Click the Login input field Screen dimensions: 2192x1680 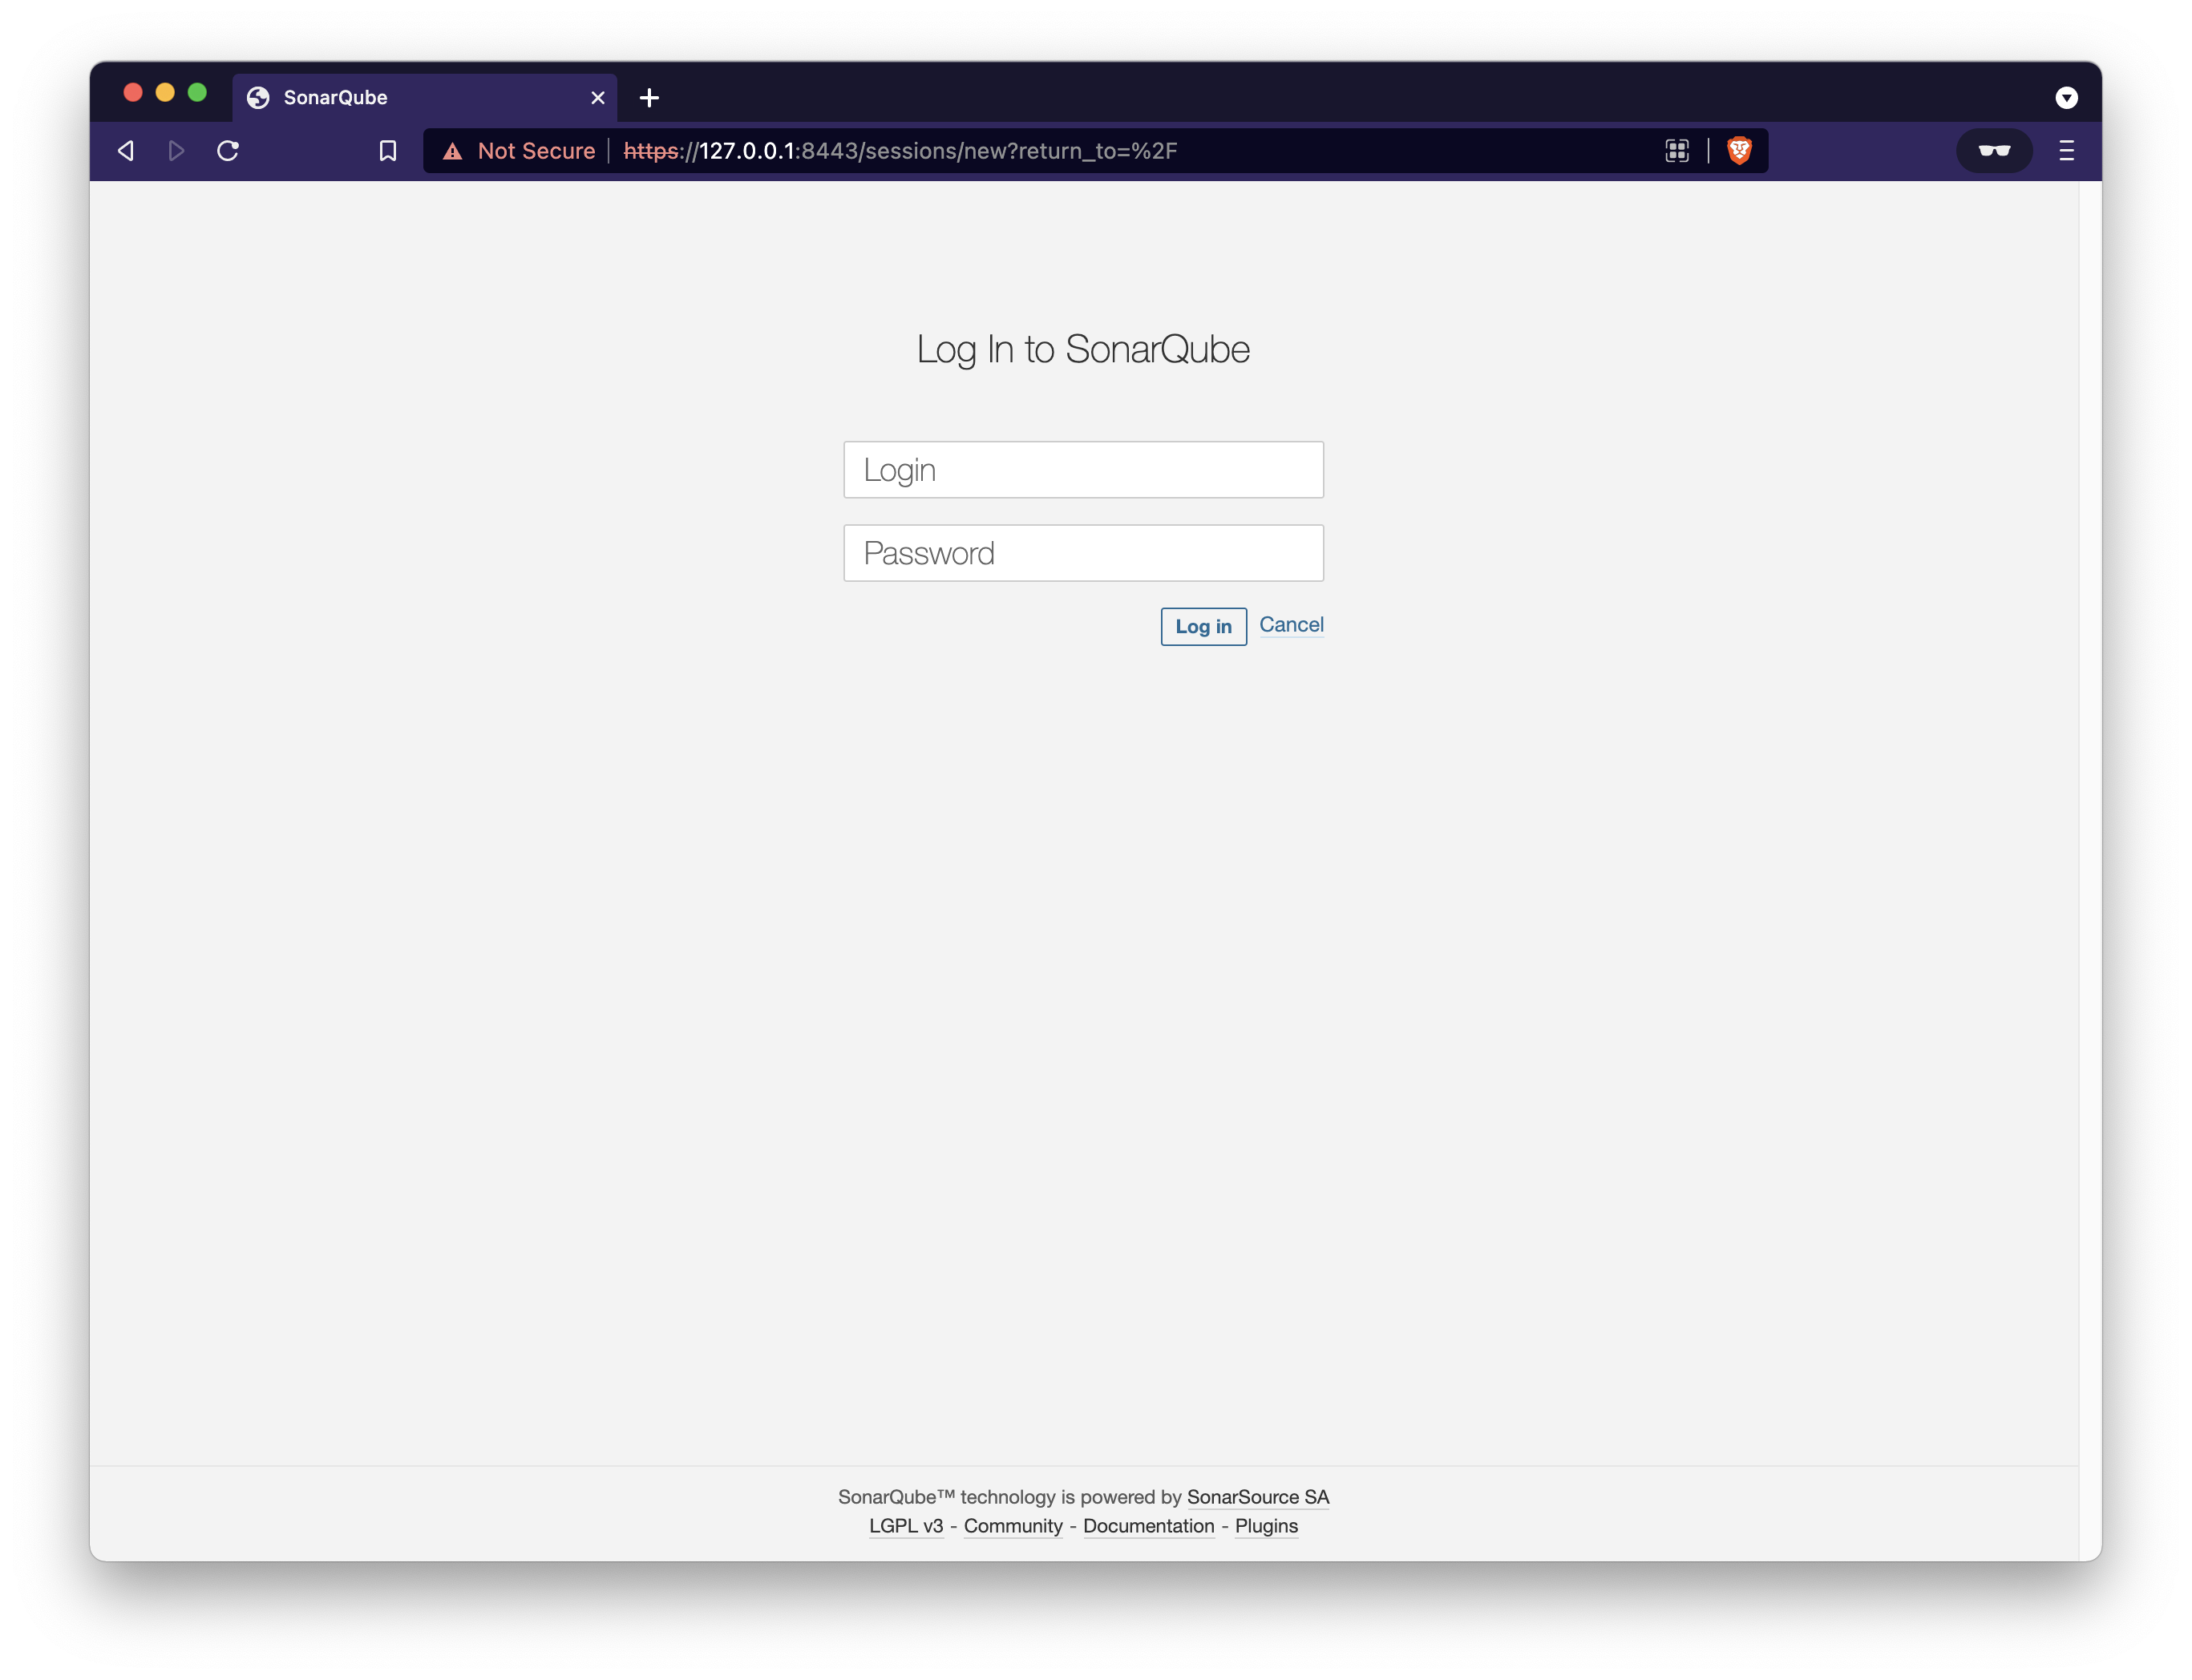[x=1083, y=470]
